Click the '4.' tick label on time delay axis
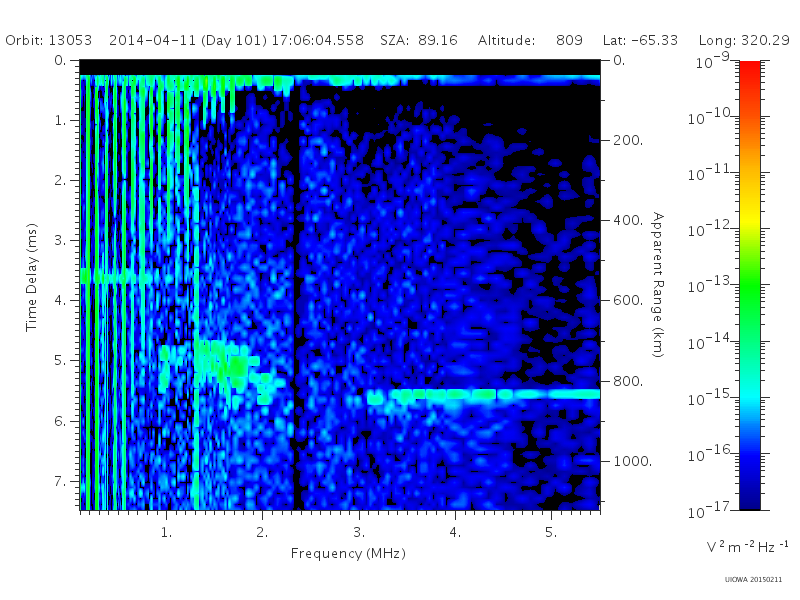The image size is (800, 600). point(61,301)
